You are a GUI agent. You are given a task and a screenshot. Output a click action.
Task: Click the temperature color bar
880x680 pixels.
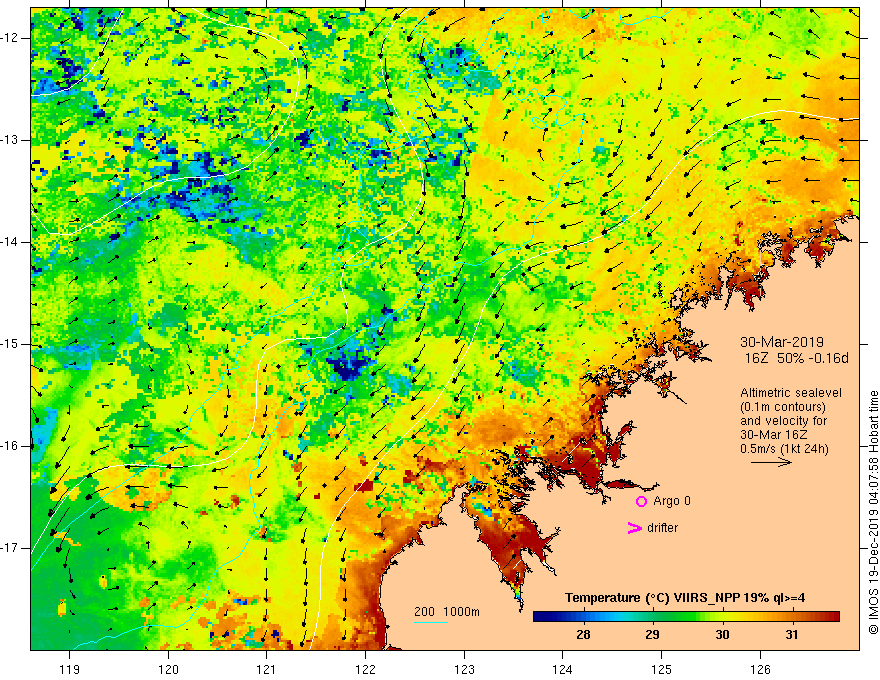coord(686,617)
